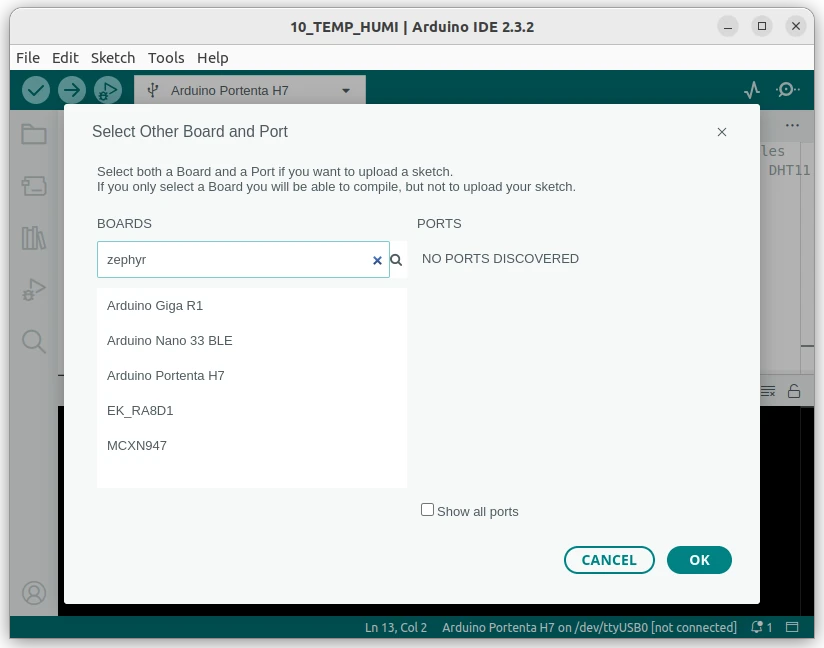Click the Upload arrow button
The height and width of the screenshot is (648, 824).
coord(72,90)
